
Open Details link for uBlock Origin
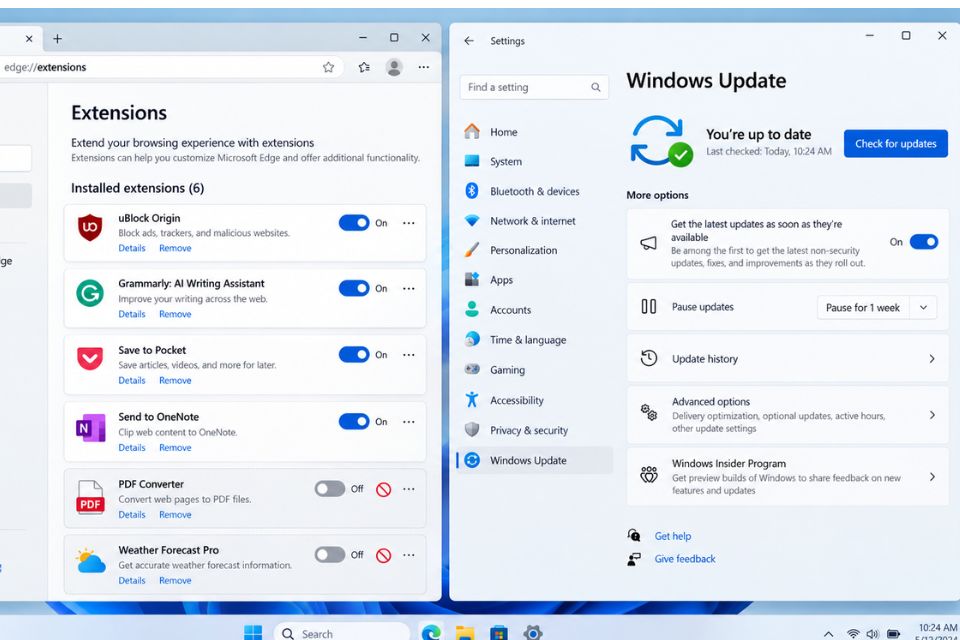point(132,248)
